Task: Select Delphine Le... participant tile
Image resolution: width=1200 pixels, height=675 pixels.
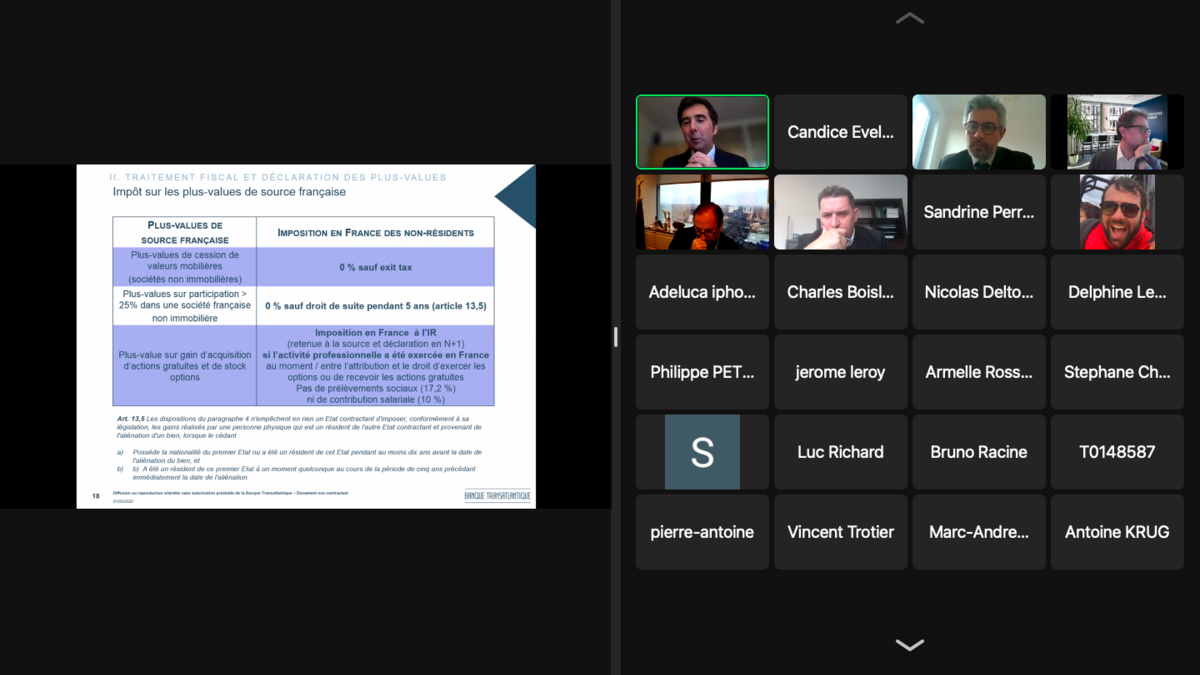Action: click(1117, 292)
